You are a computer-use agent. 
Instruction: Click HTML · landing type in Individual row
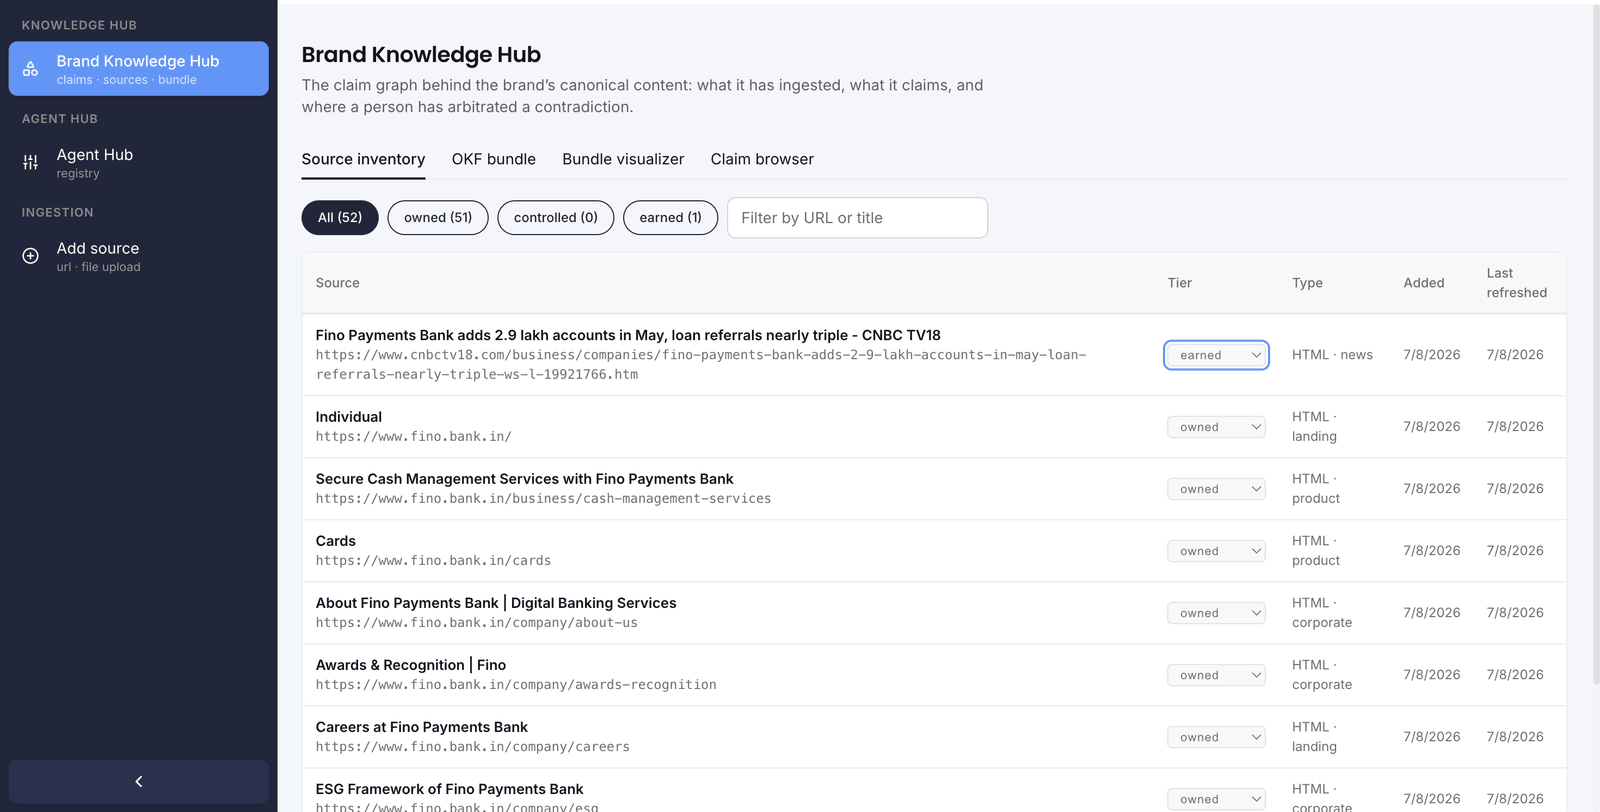(x=1314, y=427)
